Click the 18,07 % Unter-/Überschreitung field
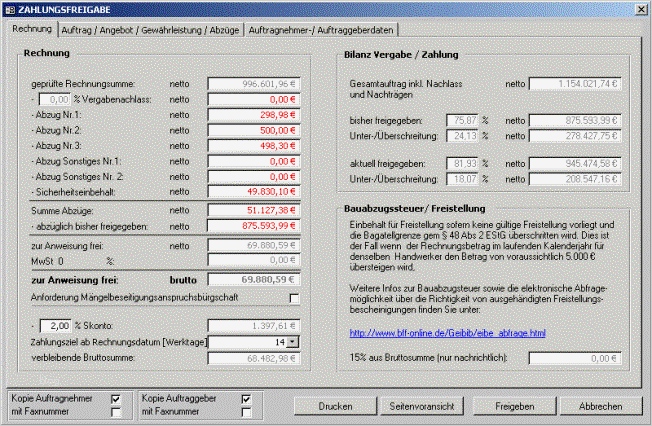Screen dimensions: 652x426 (x=462, y=179)
